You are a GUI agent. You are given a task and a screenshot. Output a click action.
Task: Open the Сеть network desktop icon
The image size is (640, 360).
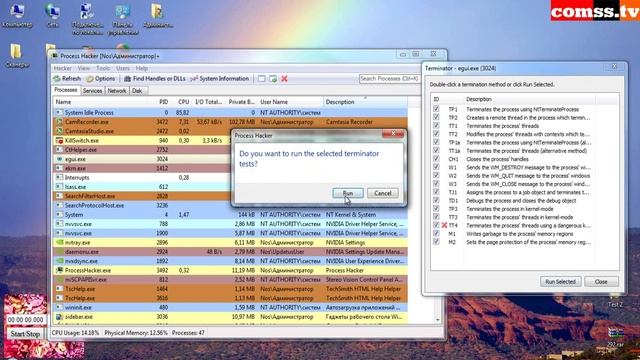(52, 16)
